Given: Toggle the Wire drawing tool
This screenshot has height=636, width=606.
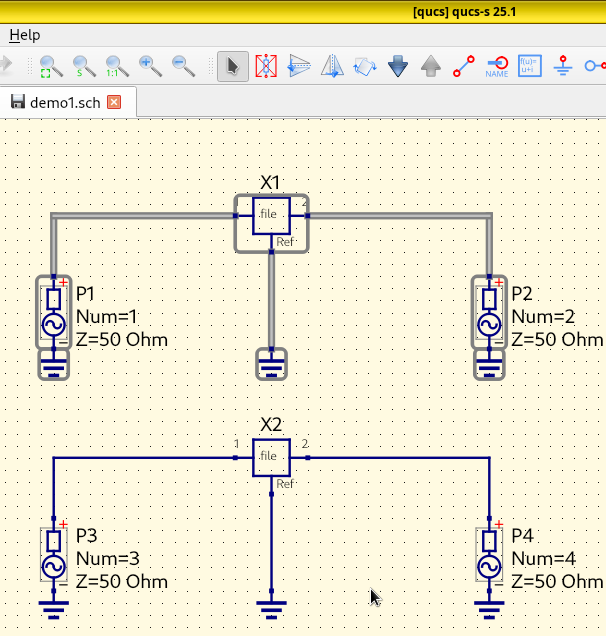Looking at the screenshot, I should [x=464, y=67].
